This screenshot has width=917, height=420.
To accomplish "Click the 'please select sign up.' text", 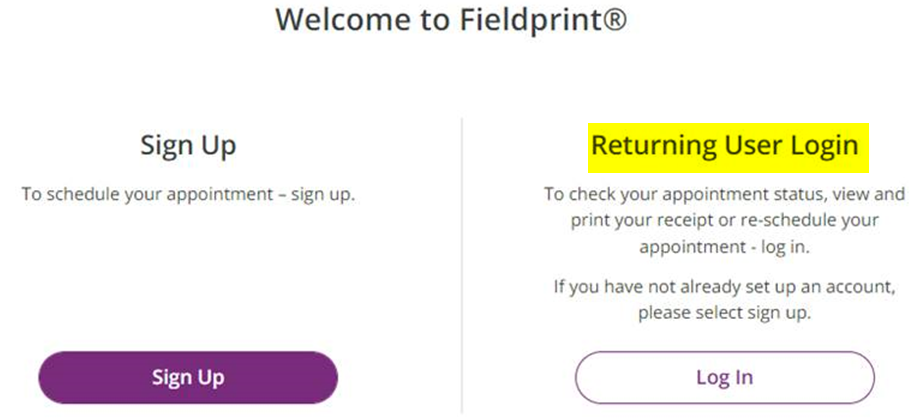I will pos(724,313).
